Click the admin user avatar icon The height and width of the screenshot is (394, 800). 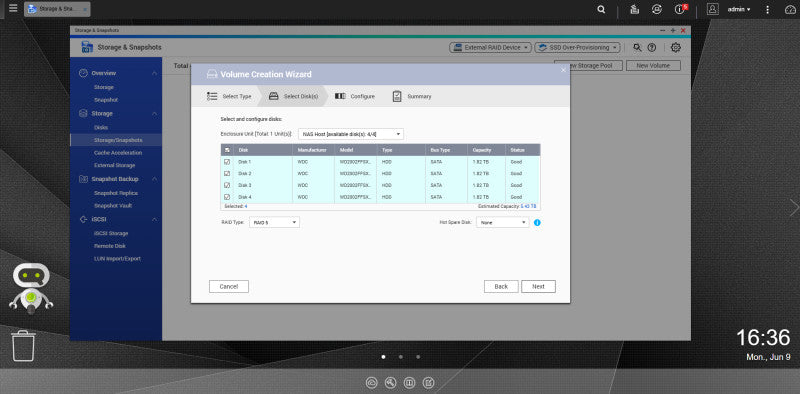(713, 9)
